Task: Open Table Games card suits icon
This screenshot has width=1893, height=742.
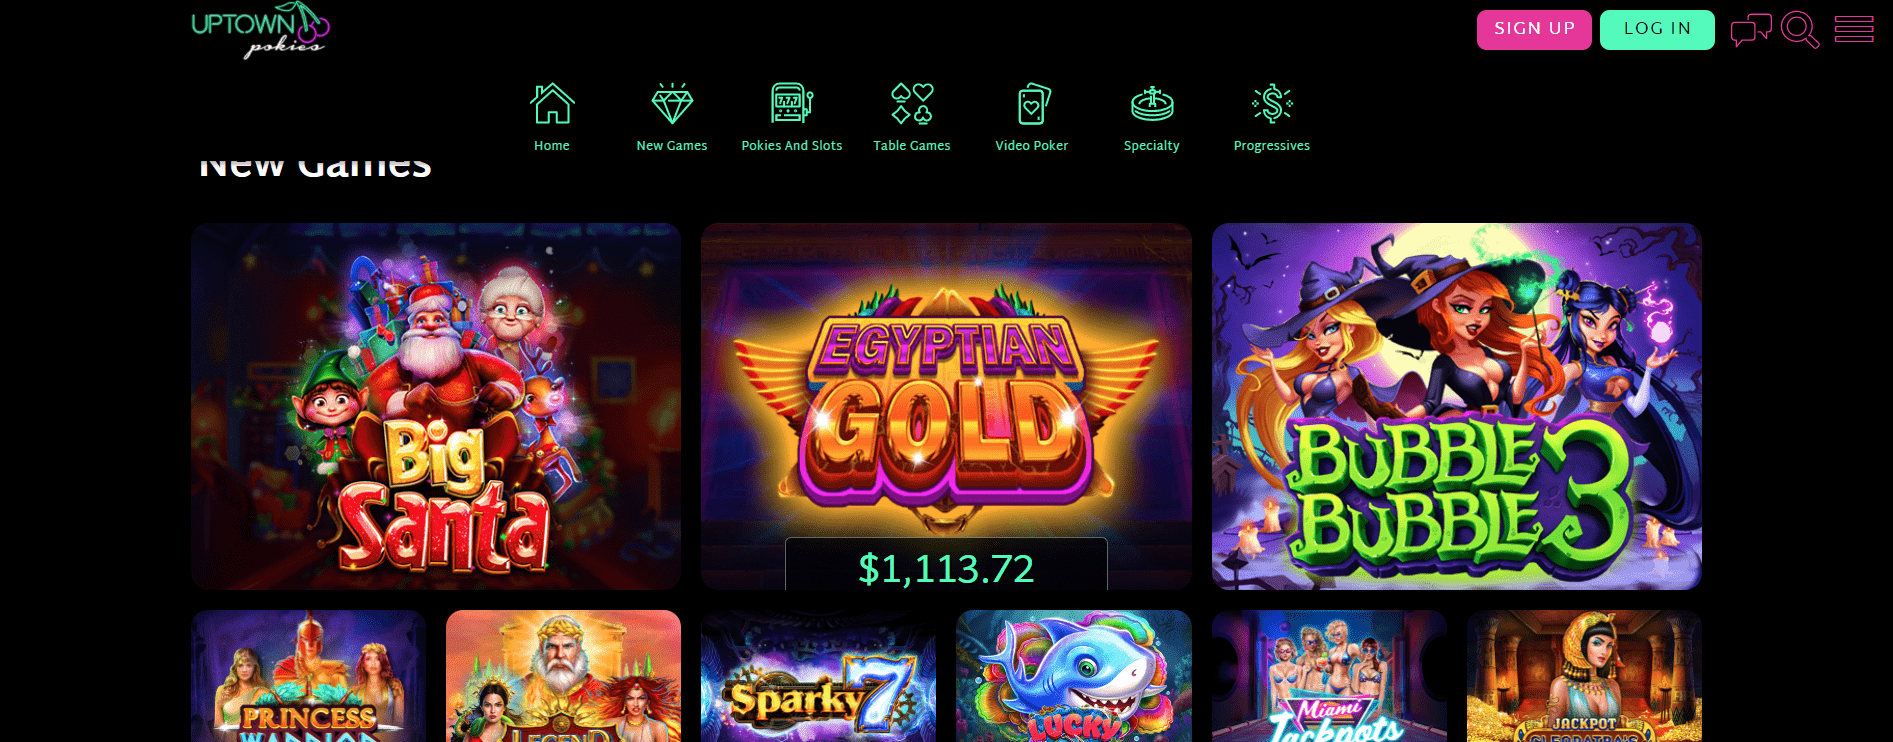Action: [912, 103]
